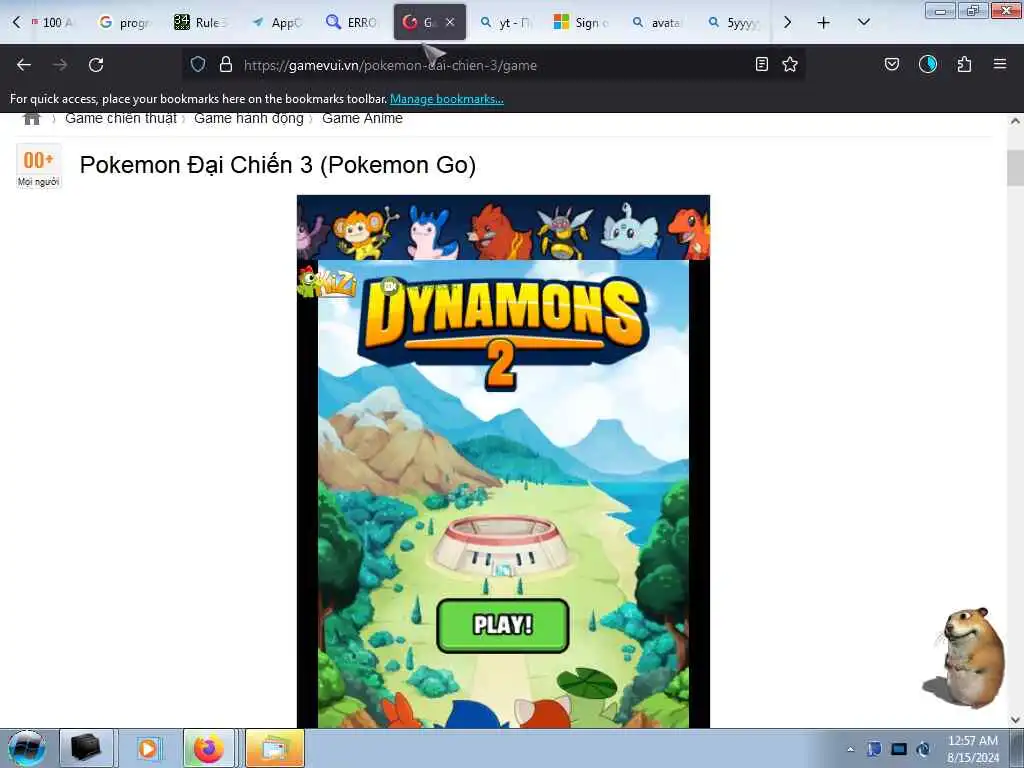Click the green PLAY! button
Screen dimensions: 1024x768
click(503, 625)
